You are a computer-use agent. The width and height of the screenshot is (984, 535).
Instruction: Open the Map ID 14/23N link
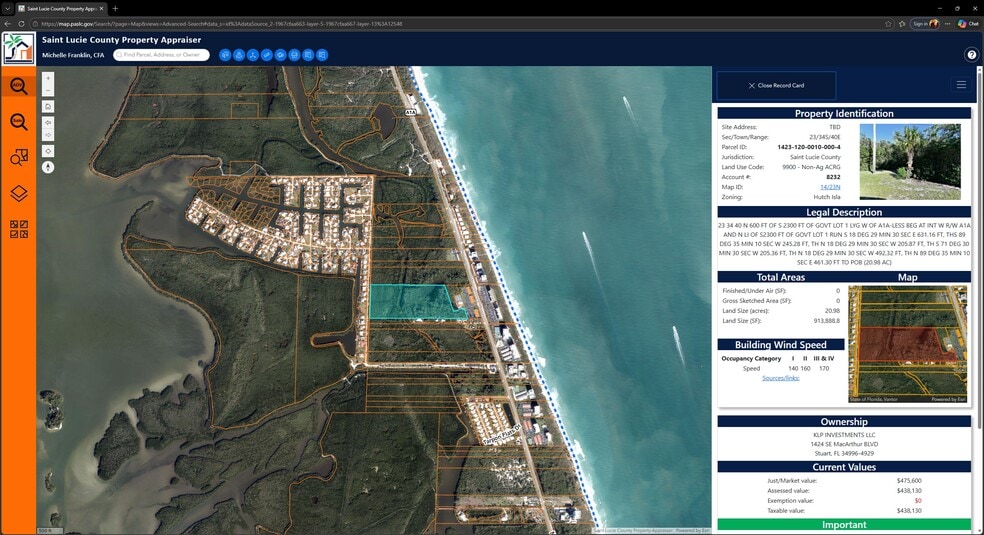(830, 187)
